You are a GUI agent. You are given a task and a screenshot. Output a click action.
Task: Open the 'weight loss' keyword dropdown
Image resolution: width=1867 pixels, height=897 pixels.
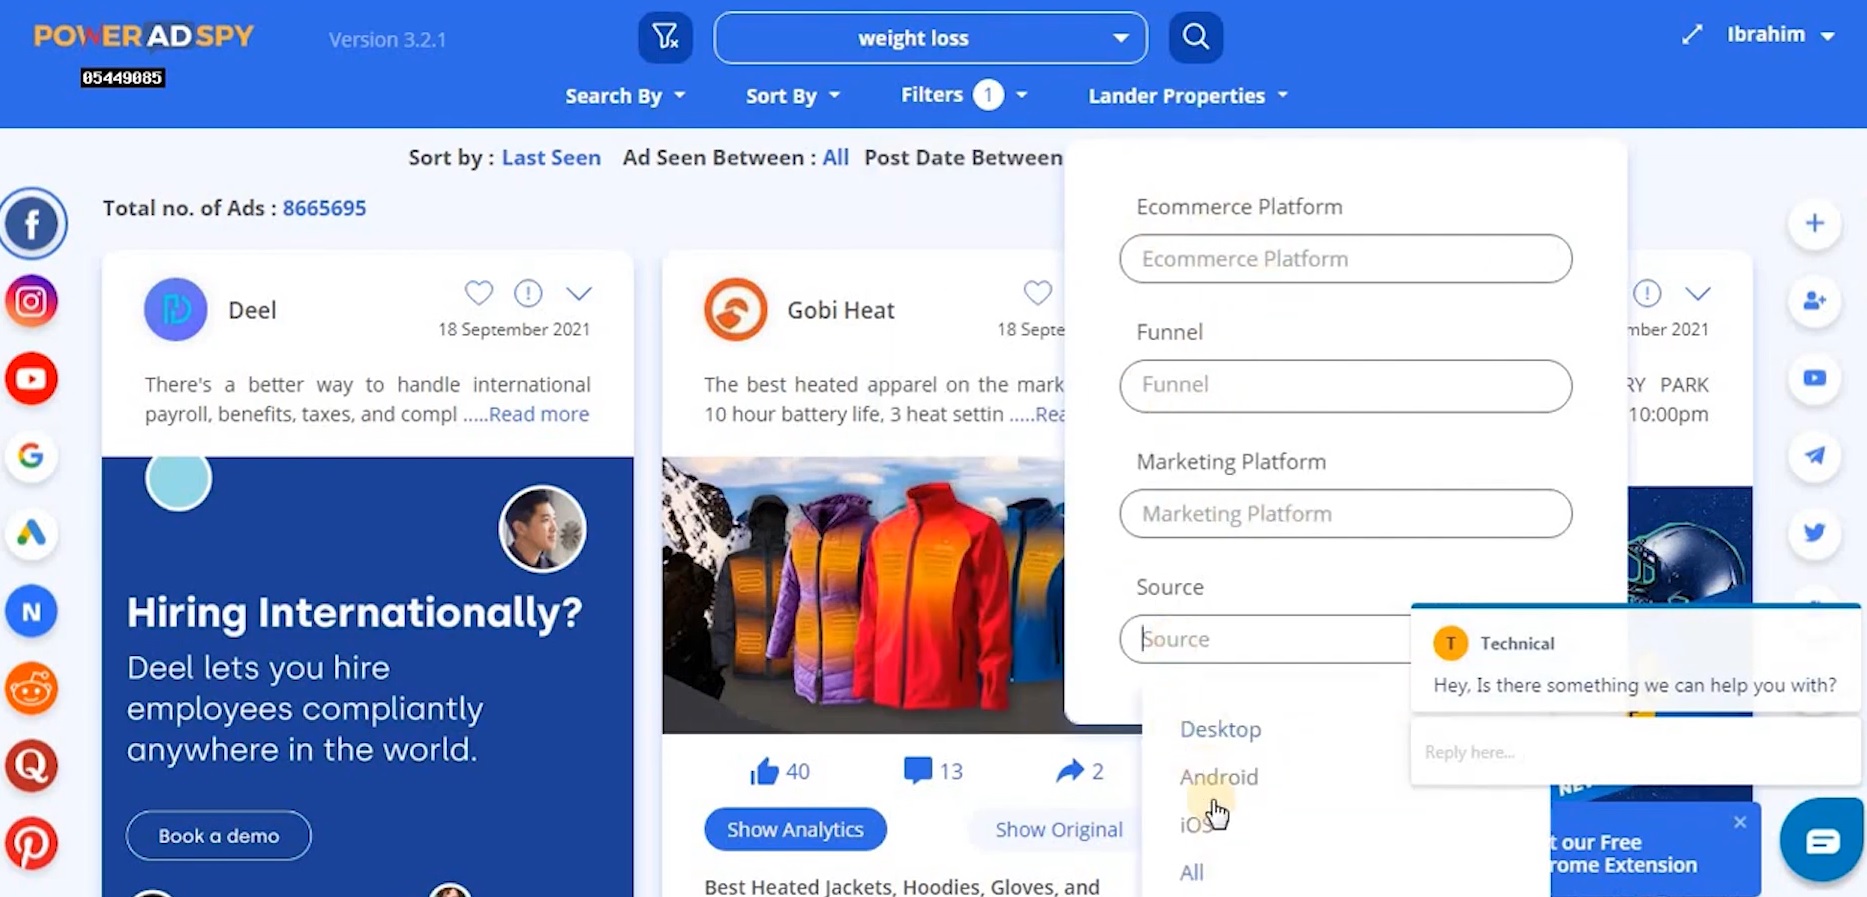tap(930, 38)
